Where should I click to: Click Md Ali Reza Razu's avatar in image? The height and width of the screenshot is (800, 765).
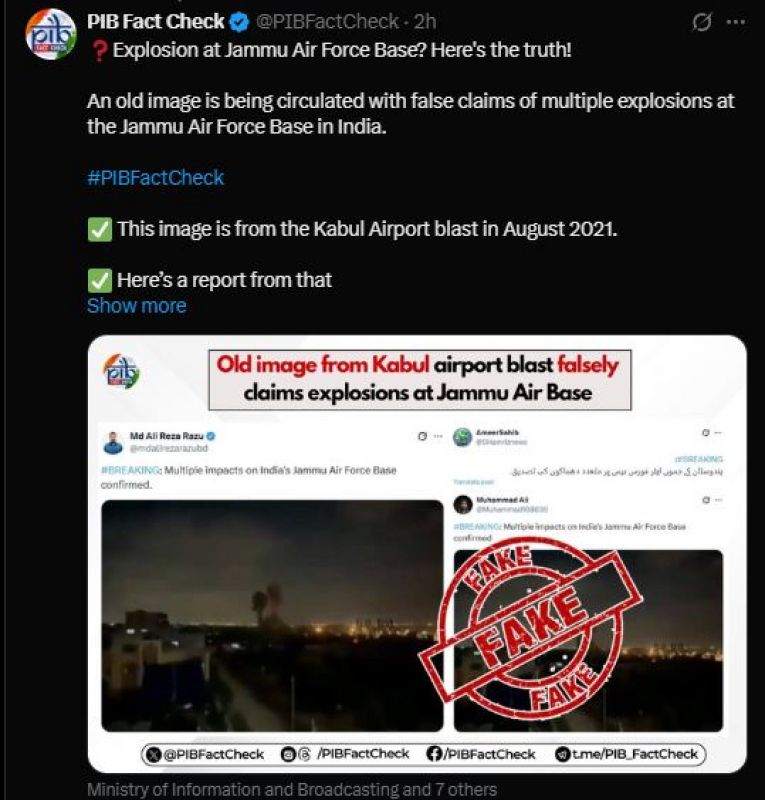(113, 442)
